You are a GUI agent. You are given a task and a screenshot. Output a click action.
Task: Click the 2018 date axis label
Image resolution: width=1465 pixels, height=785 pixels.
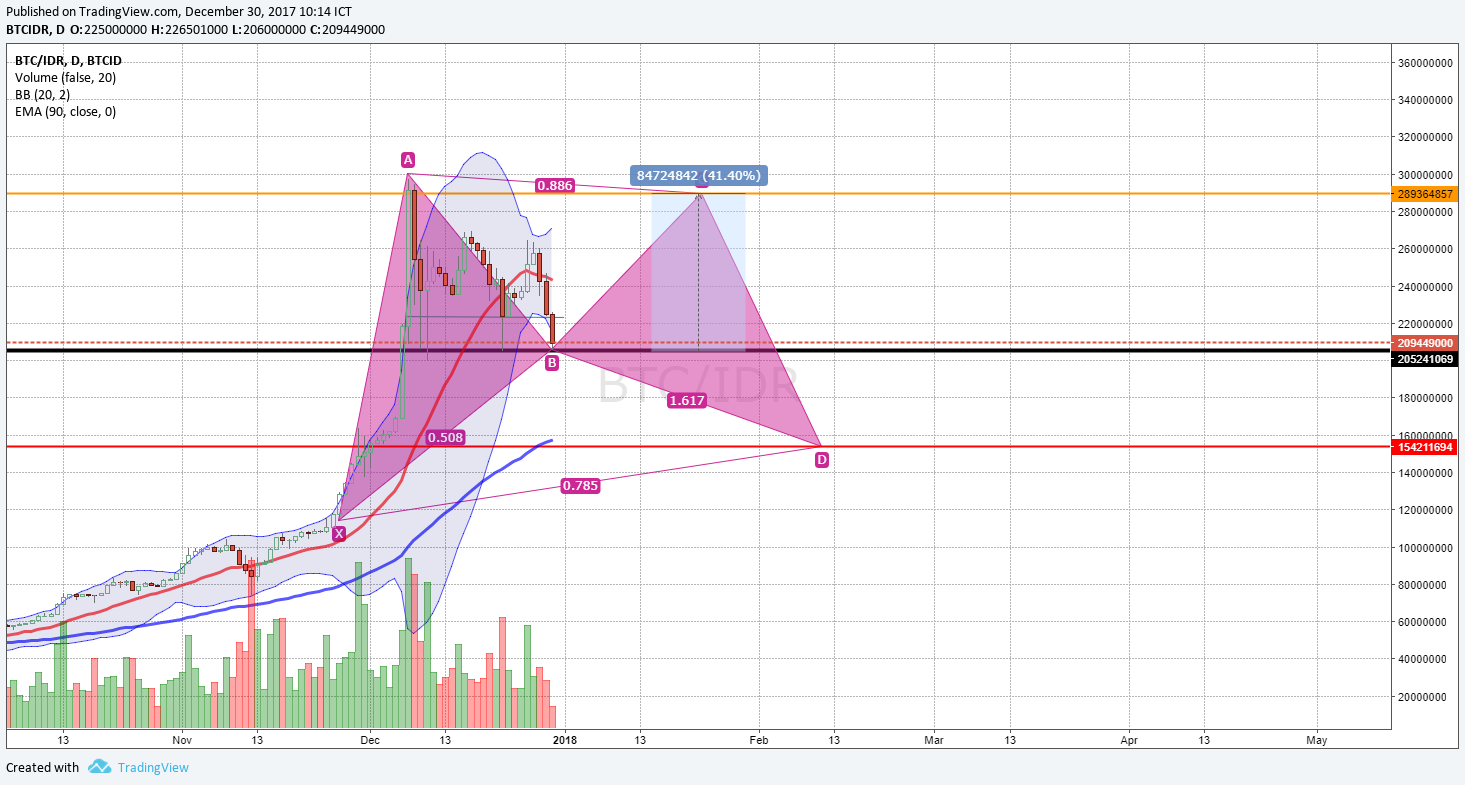pos(566,740)
